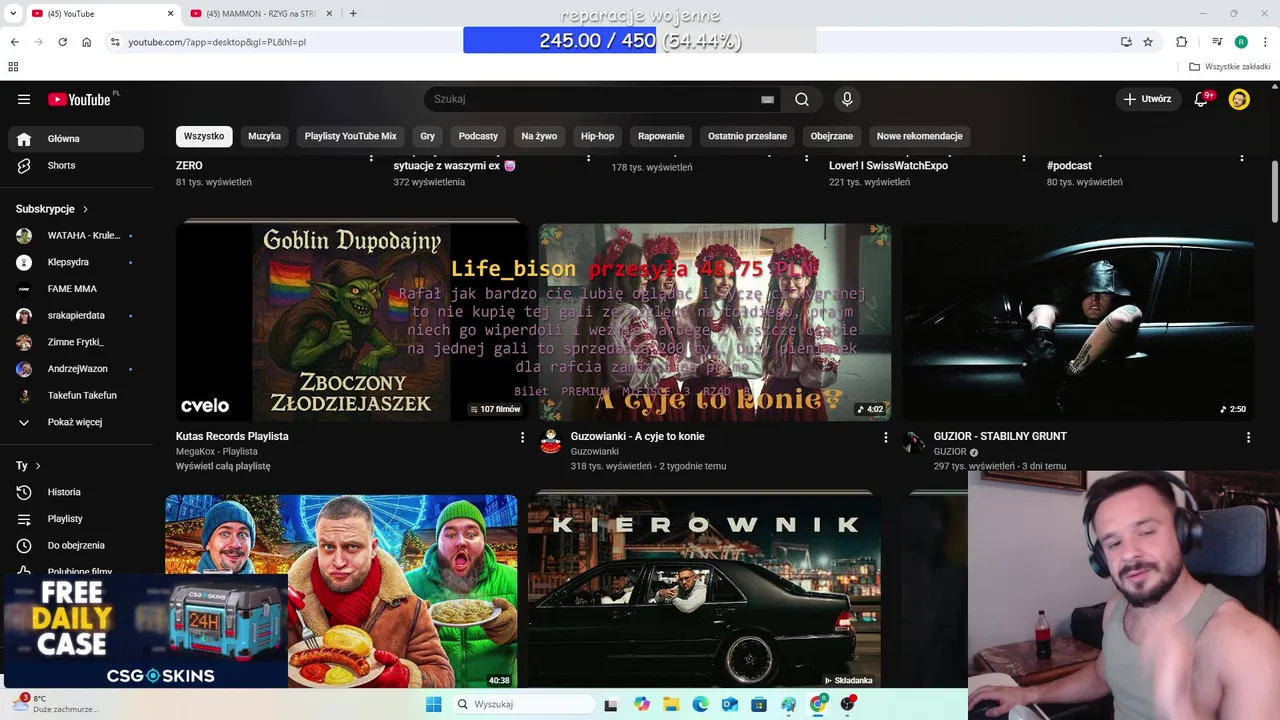The width and height of the screenshot is (1280, 720).
Task: Select the Hip-hop filter chip
Action: [598, 136]
